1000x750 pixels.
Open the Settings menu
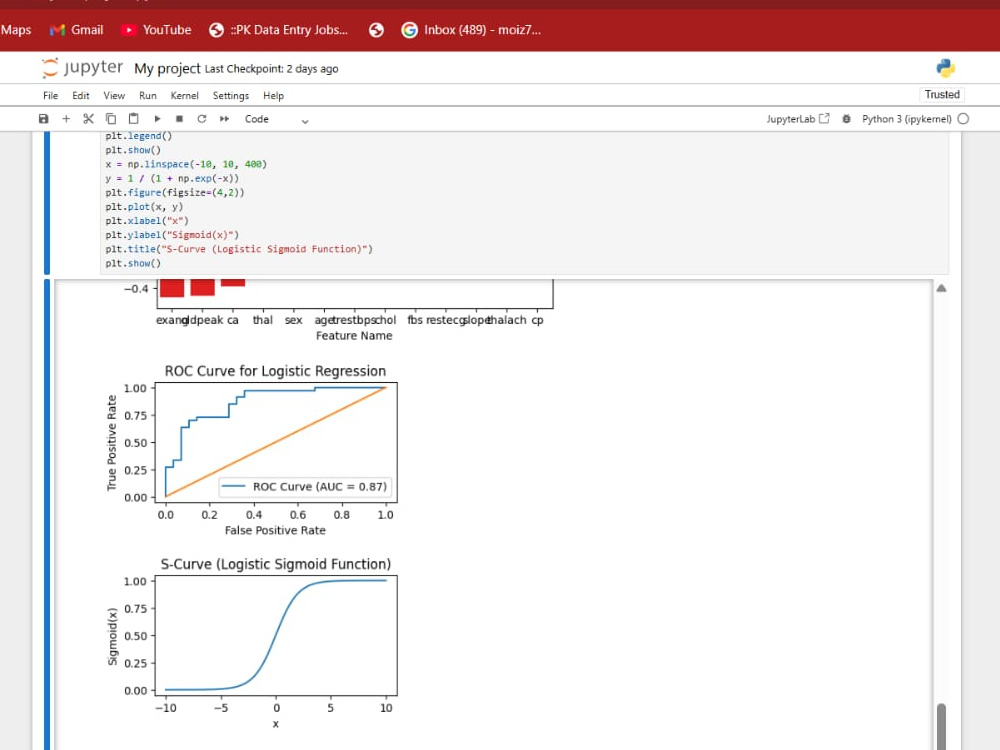pos(230,96)
